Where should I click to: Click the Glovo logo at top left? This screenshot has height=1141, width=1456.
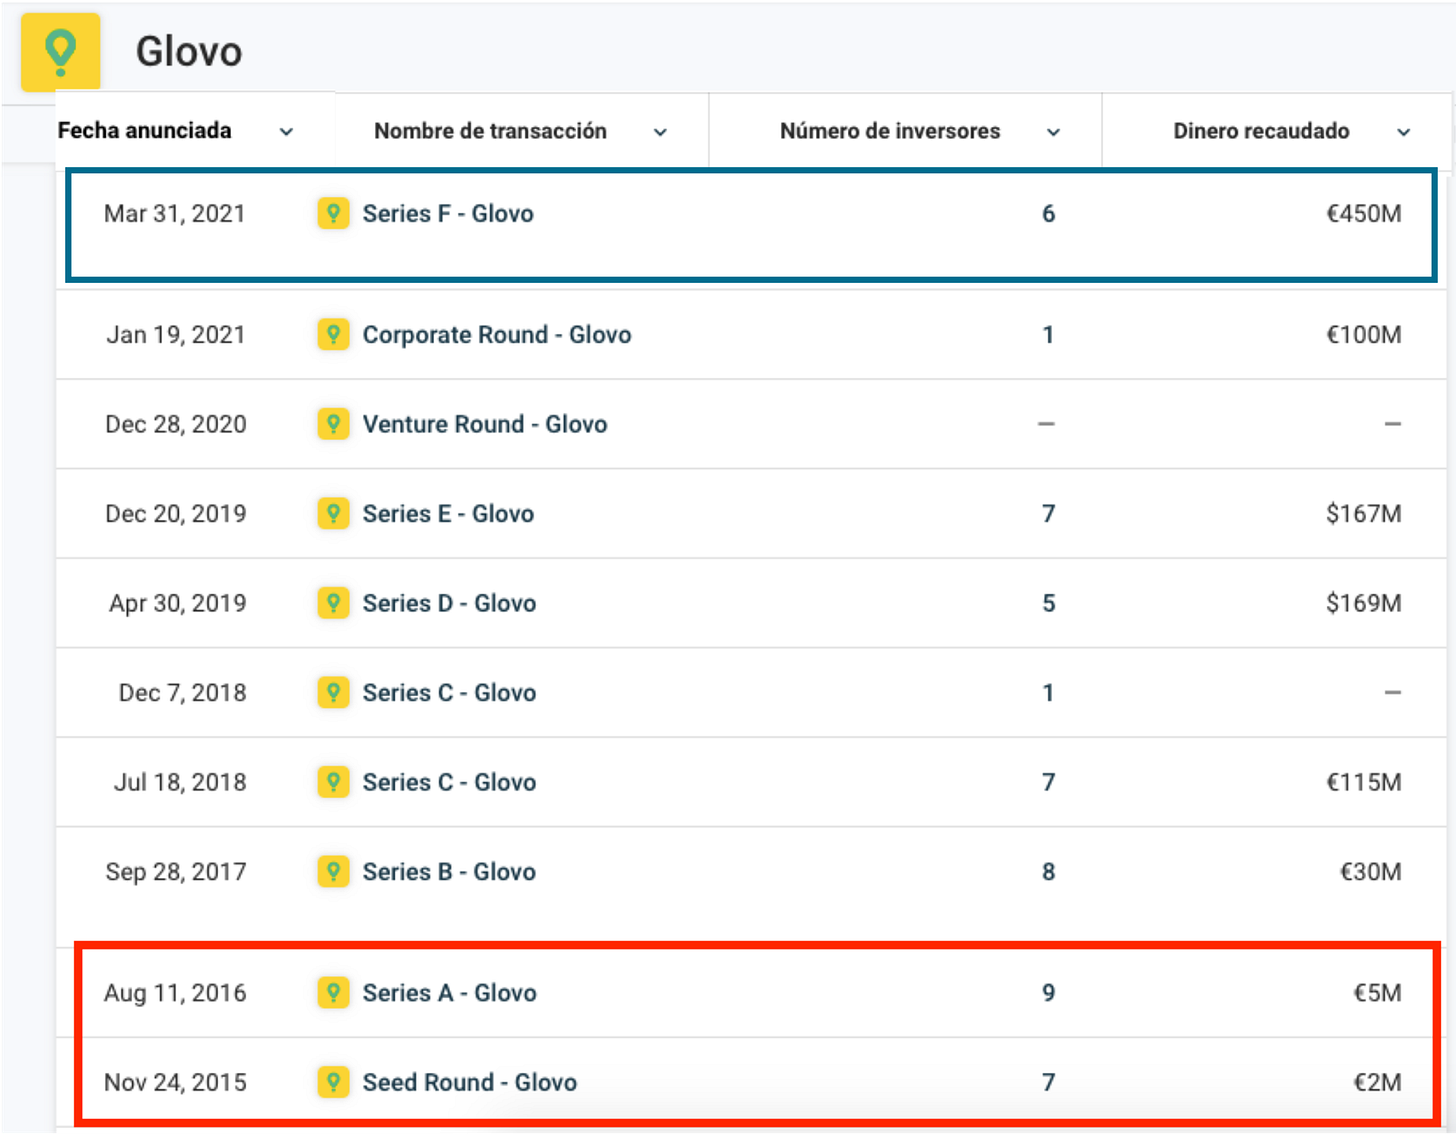[61, 52]
